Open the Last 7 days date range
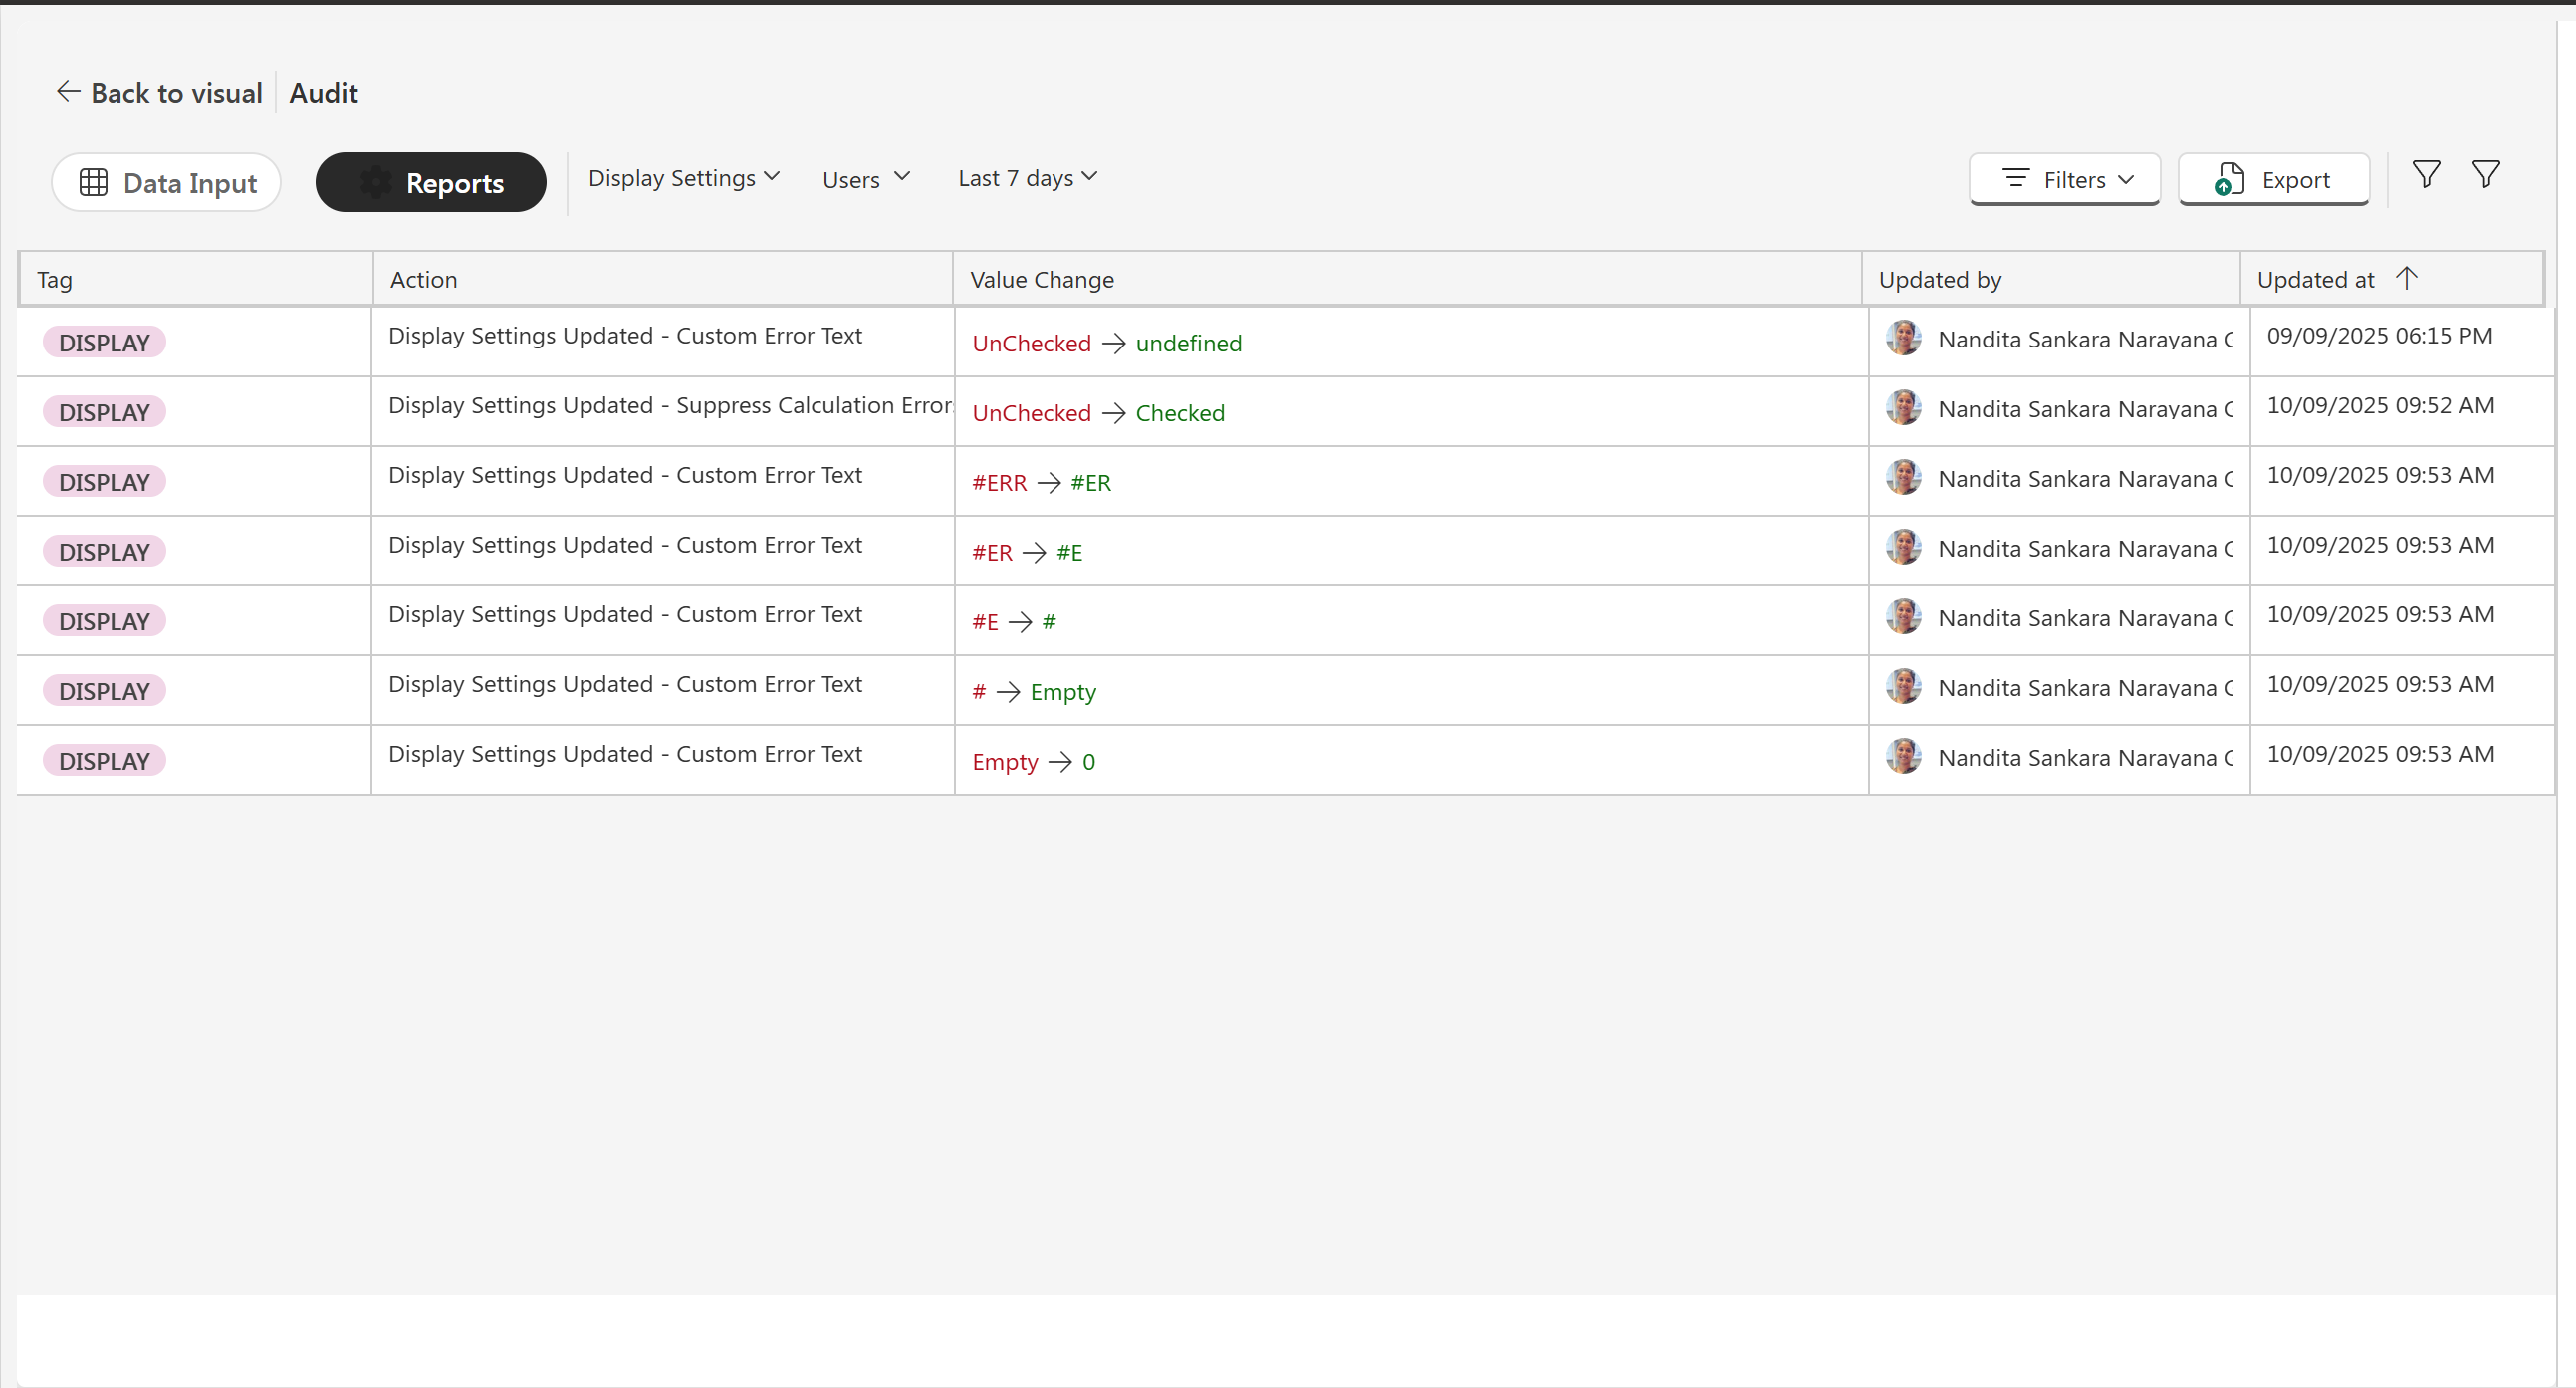Image resolution: width=2576 pixels, height=1388 pixels. pyautogui.click(x=1027, y=178)
